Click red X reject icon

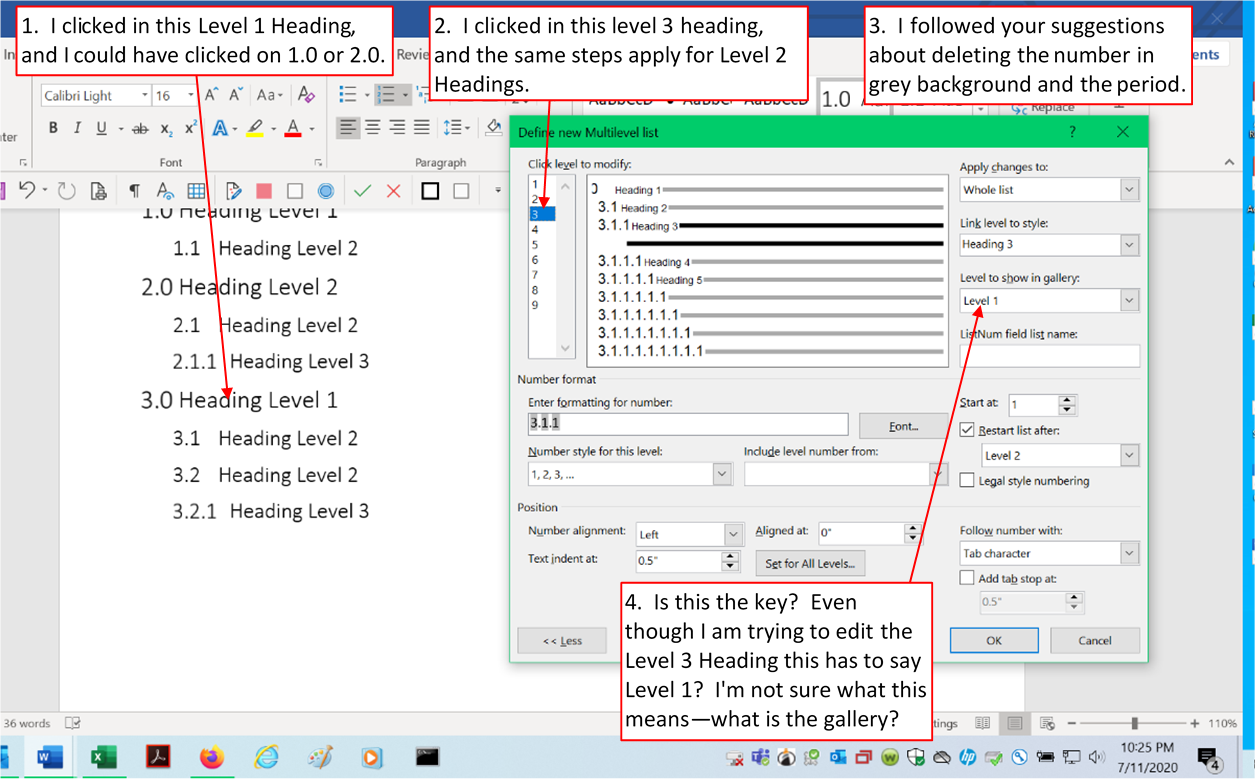[x=394, y=191]
